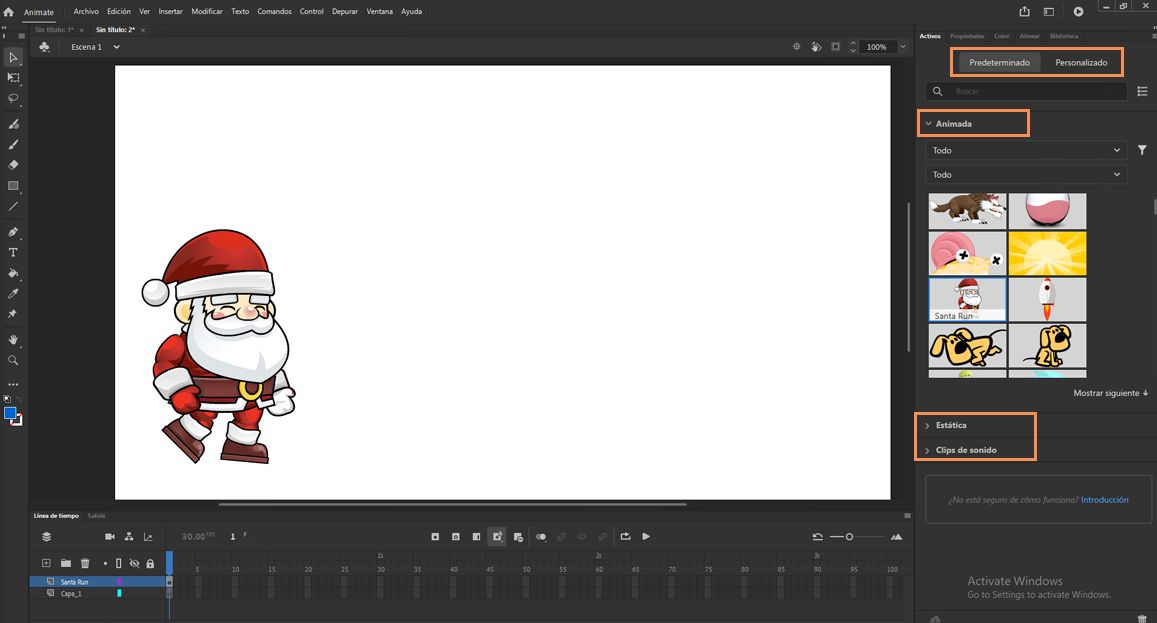Select the Free Transform tool
Viewport: 1157px width, 623px height.
tap(13, 78)
